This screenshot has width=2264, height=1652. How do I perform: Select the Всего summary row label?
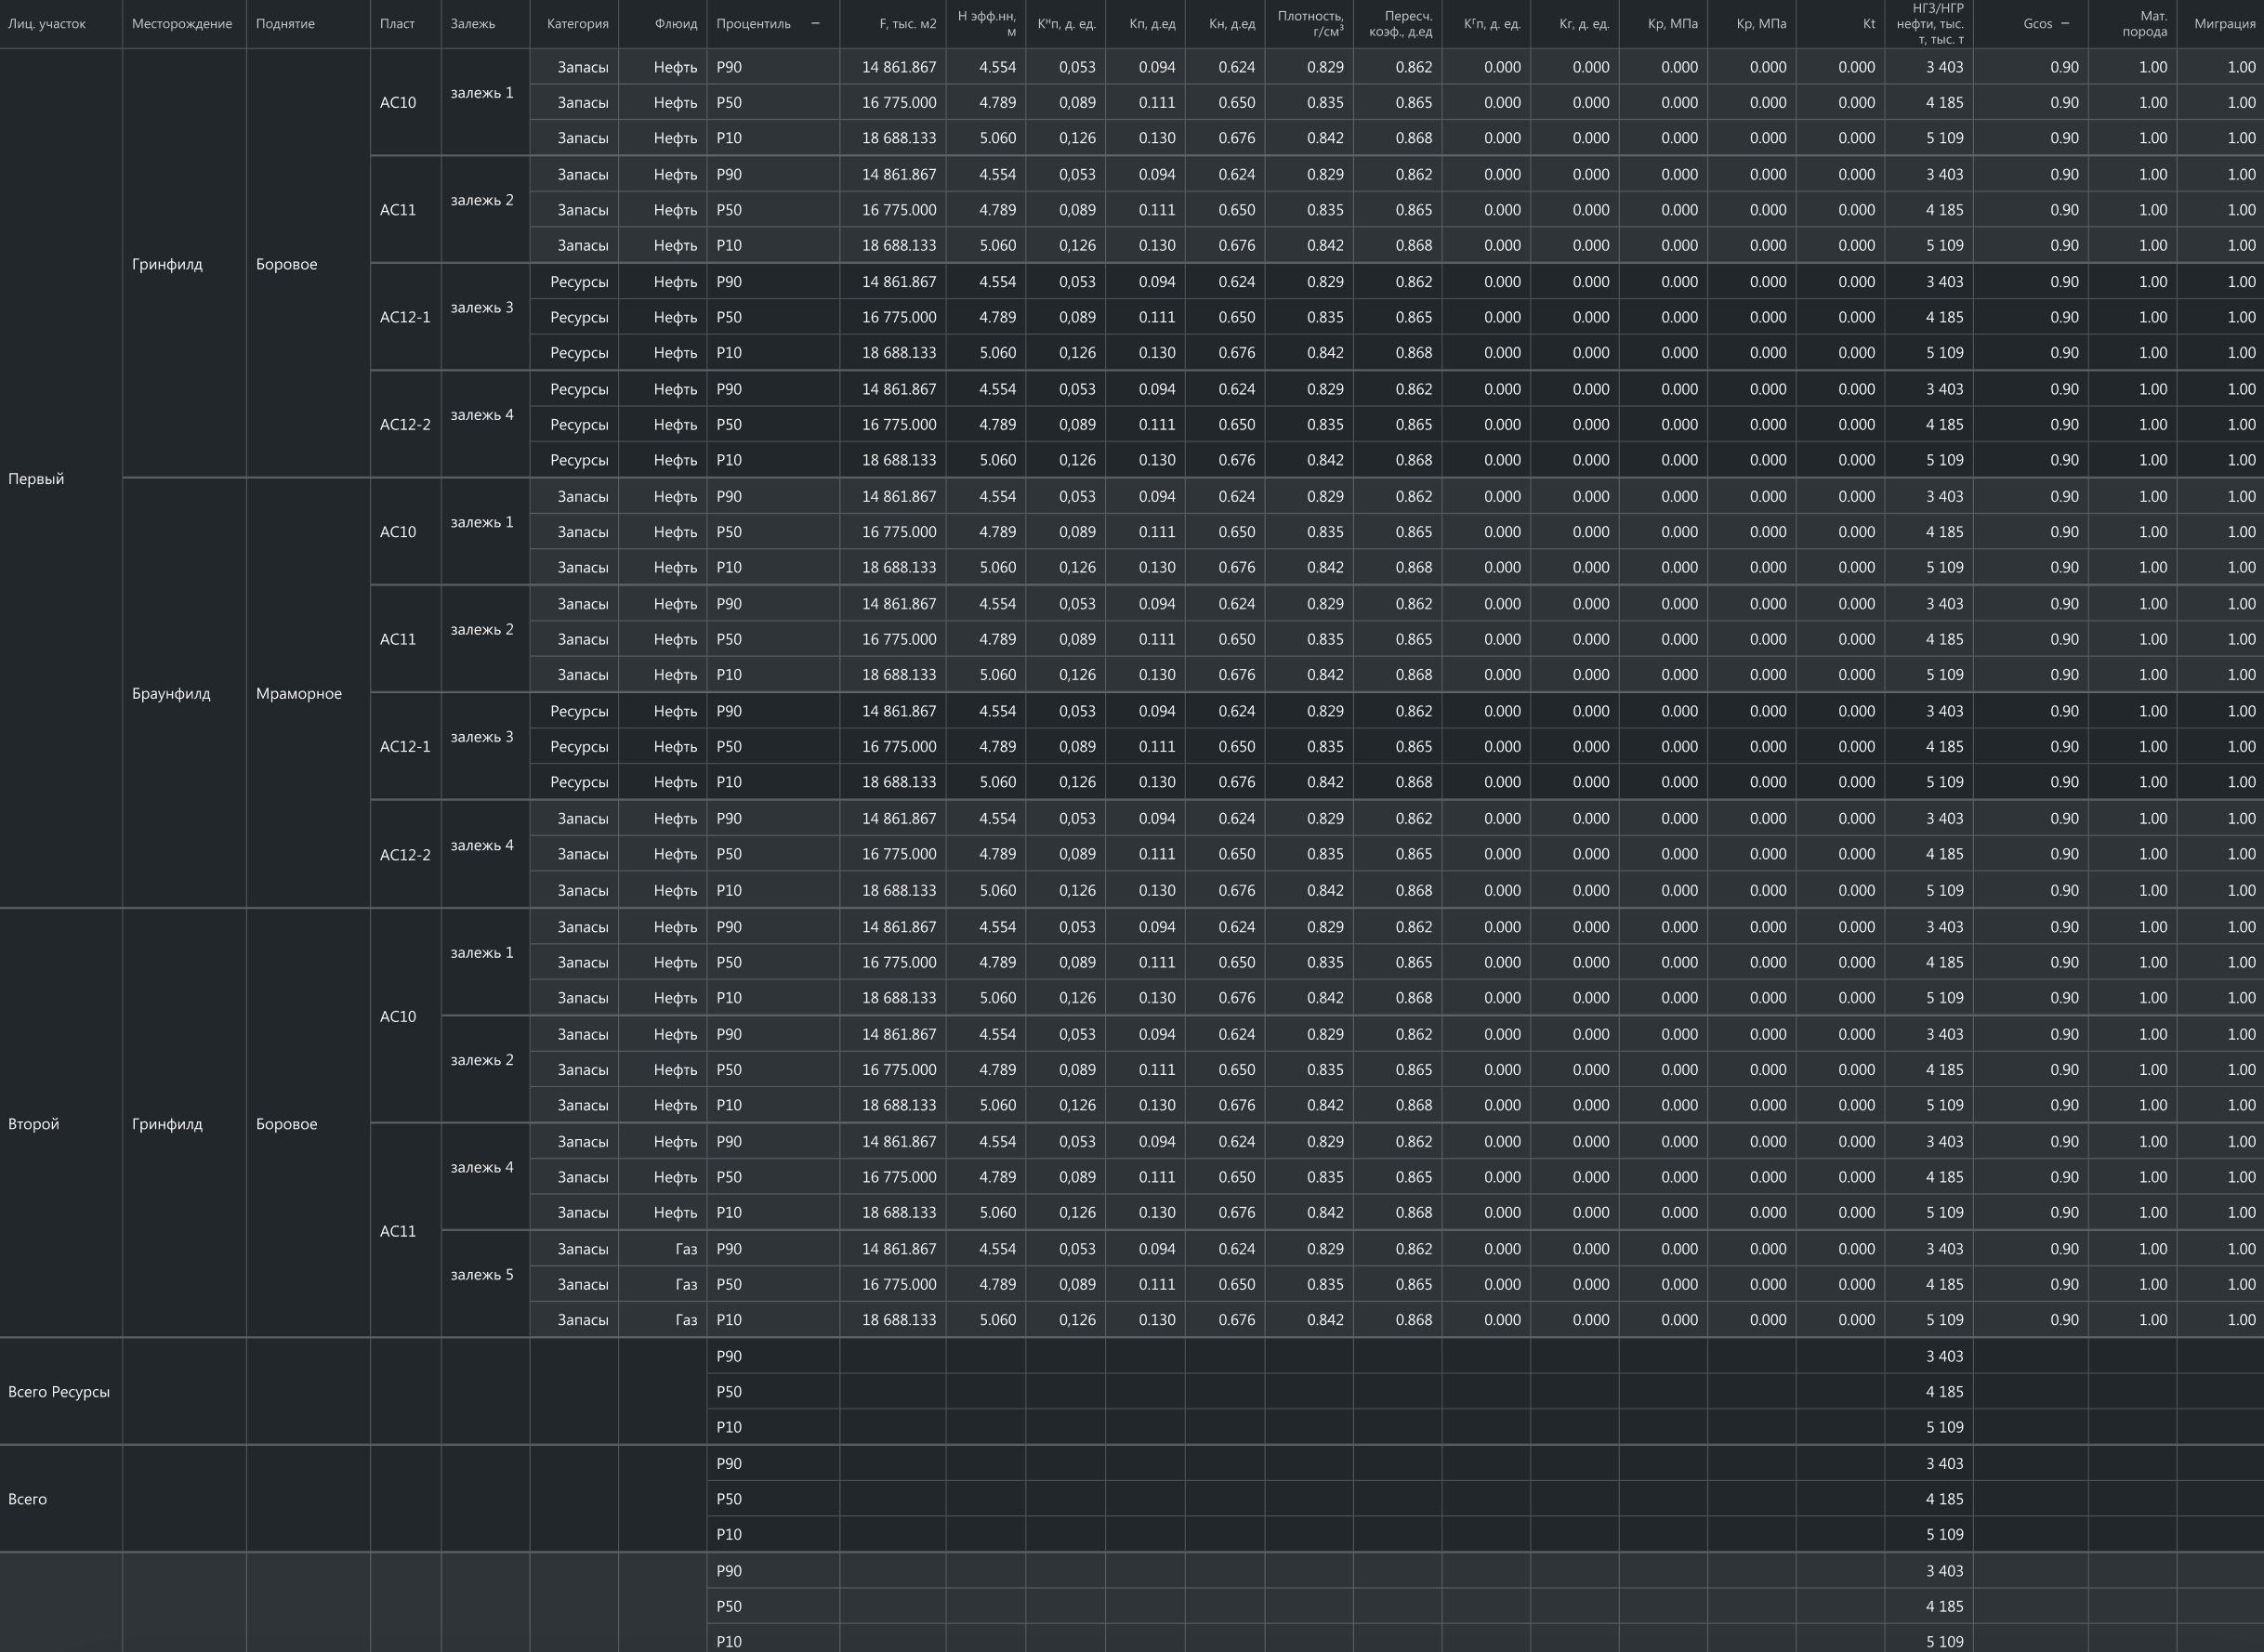pyautogui.click(x=28, y=1499)
